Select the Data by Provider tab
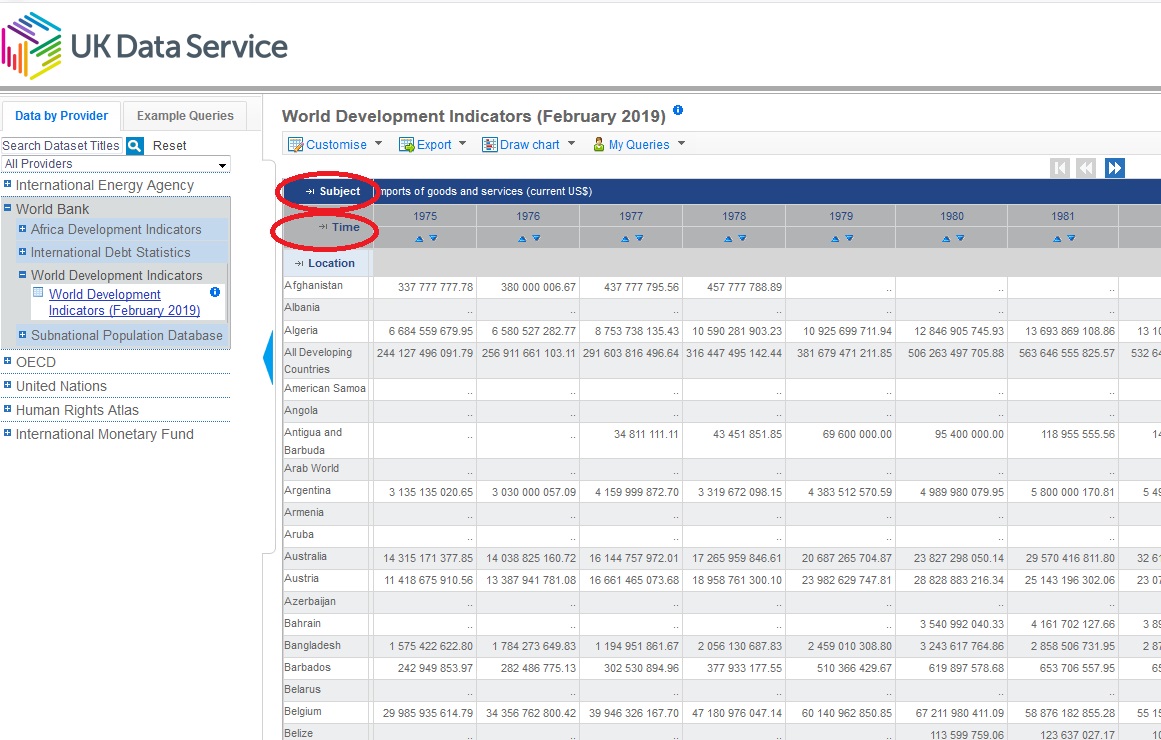This screenshot has width=1161, height=740. tap(61, 115)
